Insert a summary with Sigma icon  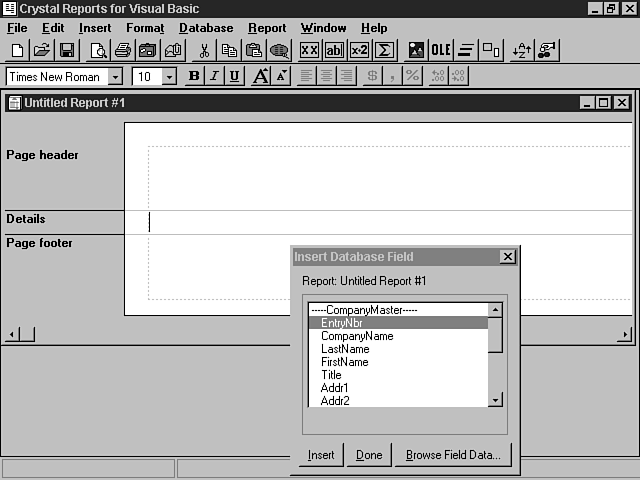pos(385,50)
